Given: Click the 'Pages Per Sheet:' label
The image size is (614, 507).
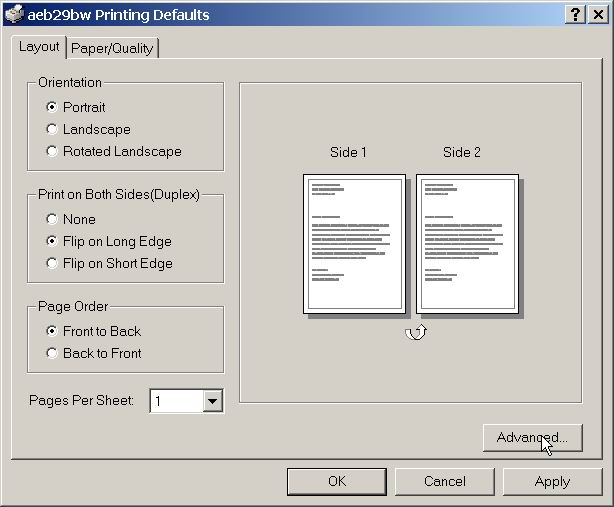Looking at the screenshot, I should click(x=81, y=400).
